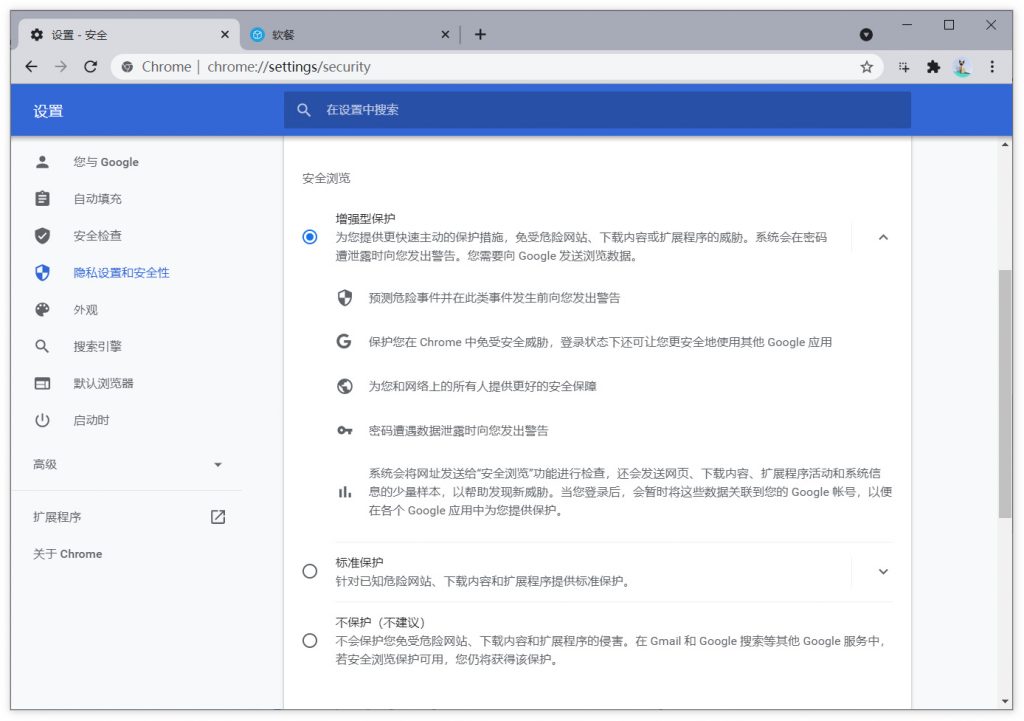Select the 增强型保护 radio button
The width and height of the screenshot is (1024, 721).
tap(310, 237)
